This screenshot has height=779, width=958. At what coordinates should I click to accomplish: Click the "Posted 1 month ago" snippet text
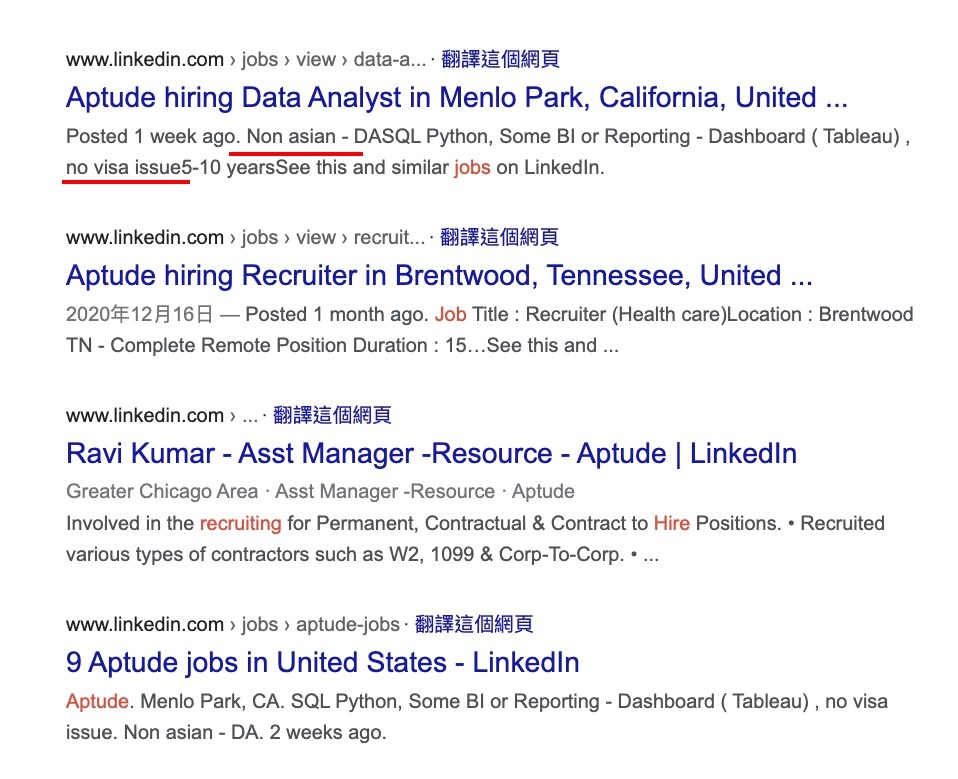(x=336, y=314)
